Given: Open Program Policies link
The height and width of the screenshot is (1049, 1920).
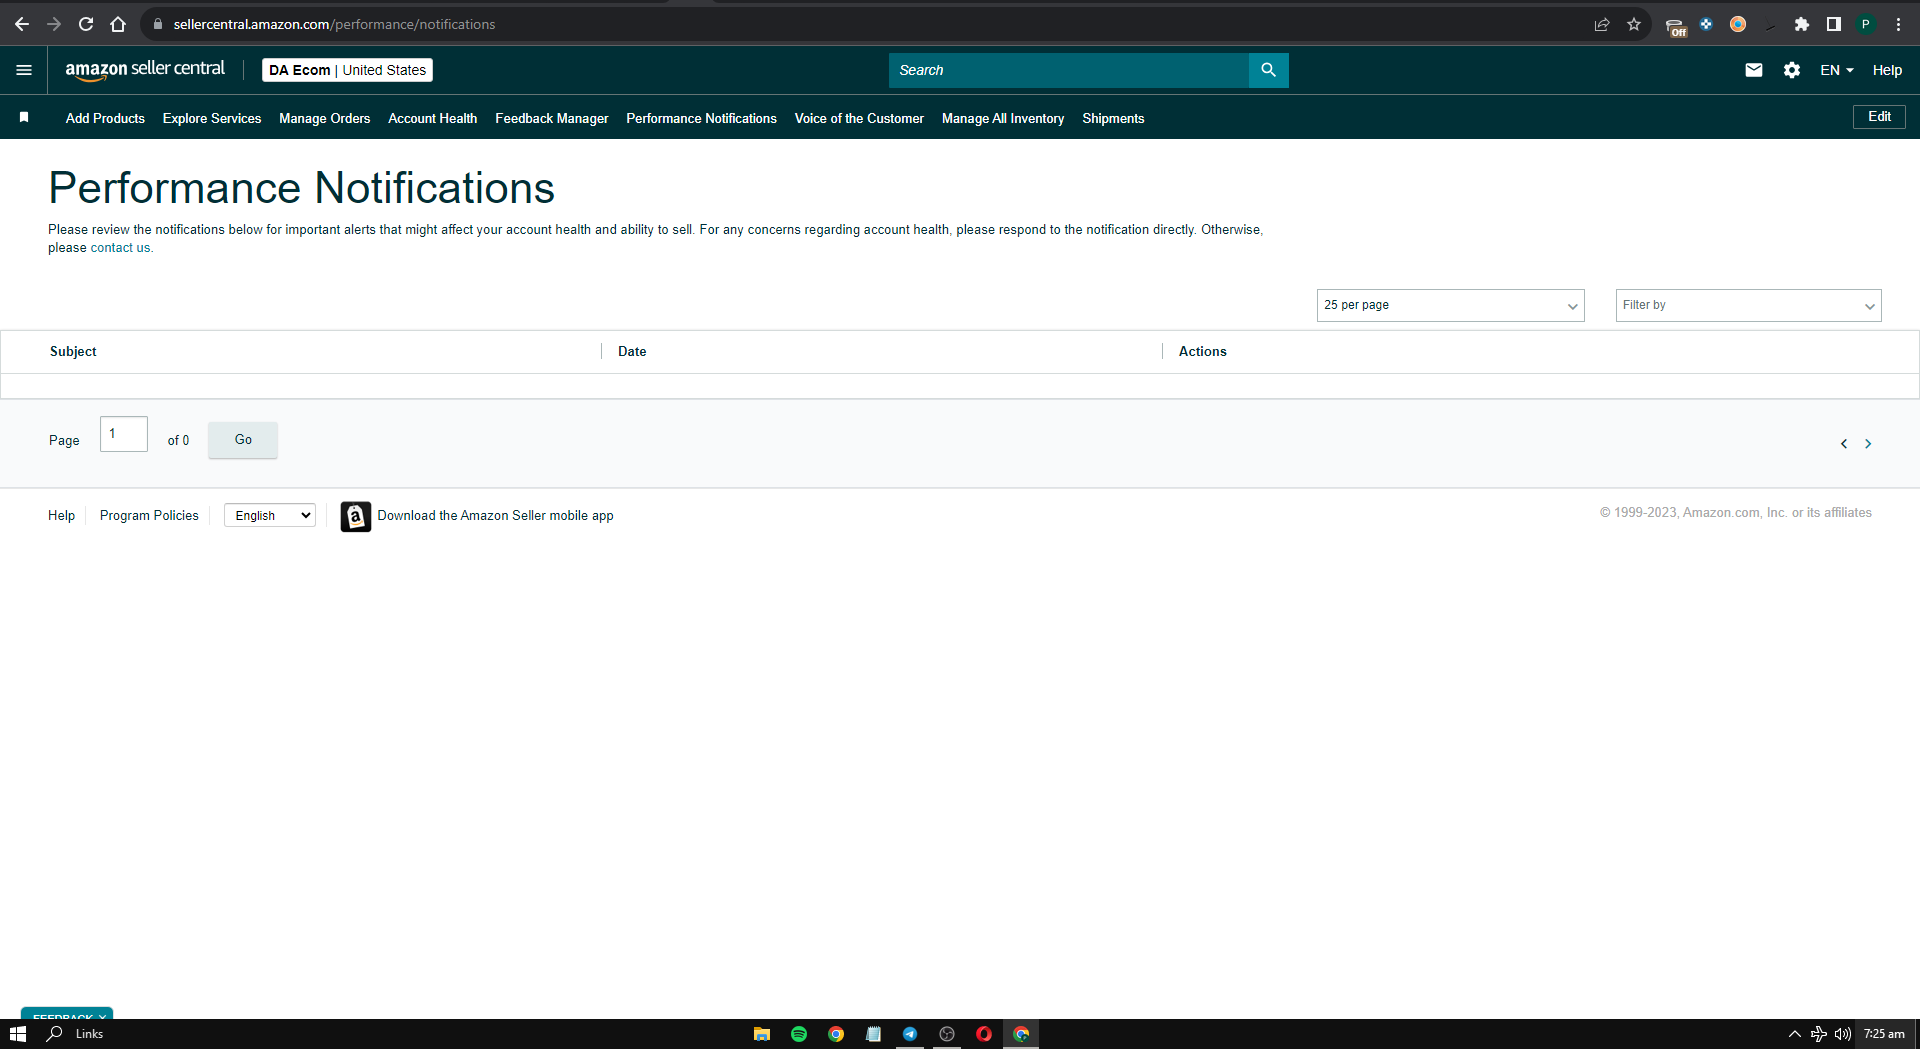Looking at the screenshot, I should pyautogui.click(x=149, y=515).
